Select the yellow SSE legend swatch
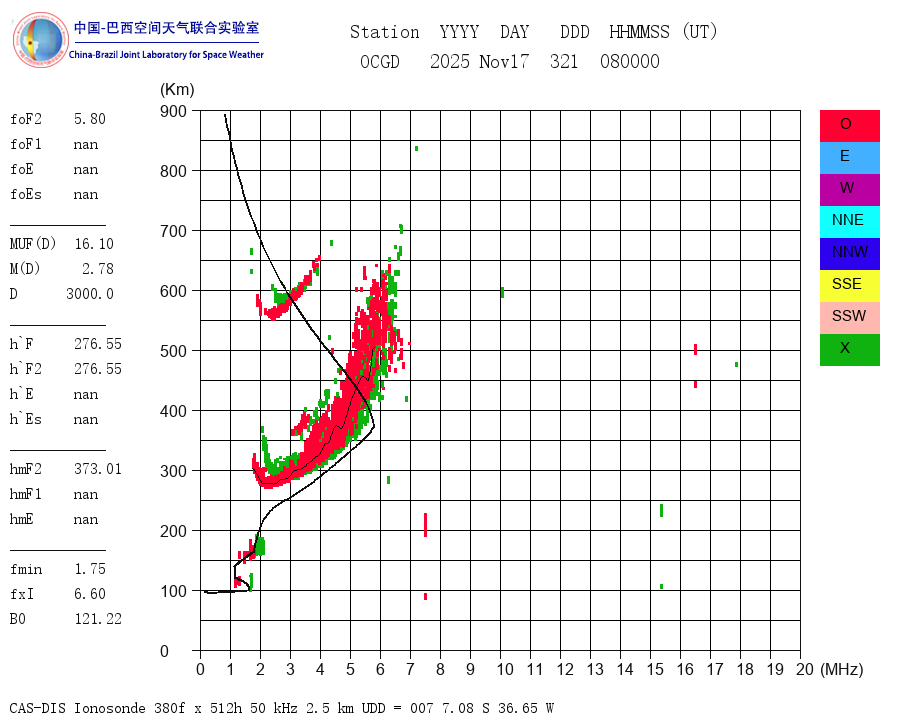The height and width of the screenshot is (720, 900). [849, 286]
